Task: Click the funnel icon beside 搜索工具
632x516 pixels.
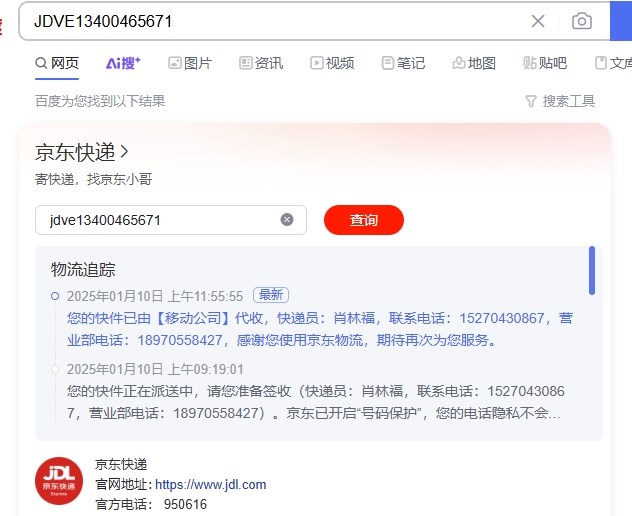Action: coord(531,101)
